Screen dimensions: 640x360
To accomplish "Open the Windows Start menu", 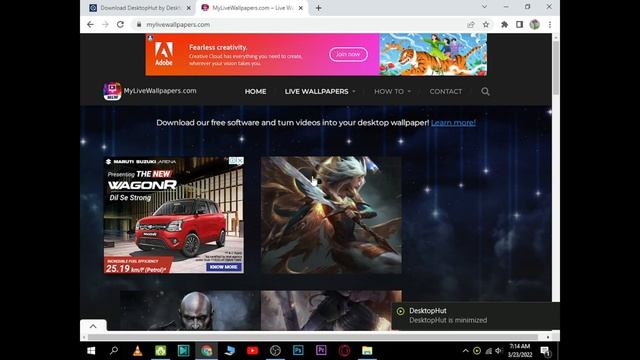I will tap(91, 351).
